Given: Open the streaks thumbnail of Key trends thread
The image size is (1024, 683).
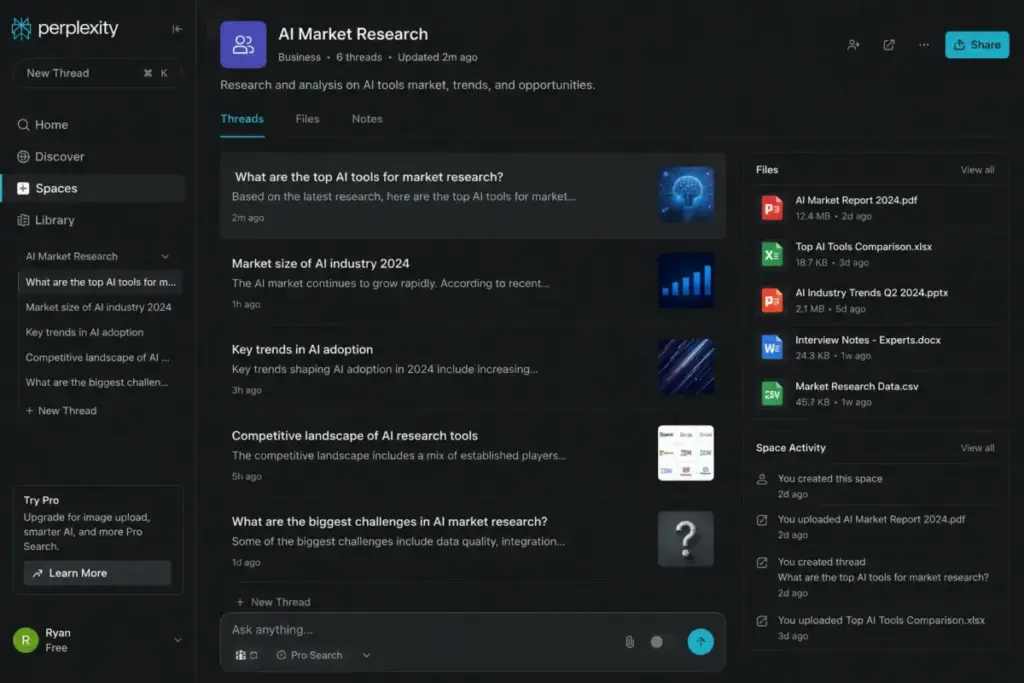Looking at the screenshot, I should [686, 366].
